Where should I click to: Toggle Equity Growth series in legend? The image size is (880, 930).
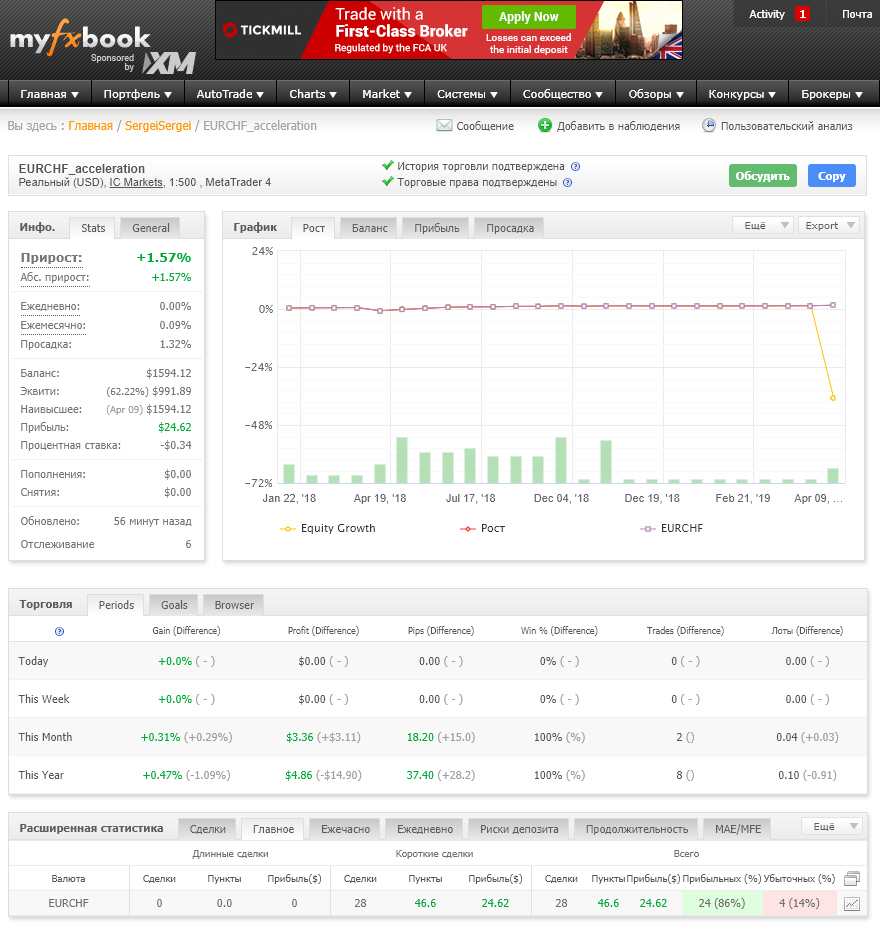pyautogui.click(x=328, y=528)
